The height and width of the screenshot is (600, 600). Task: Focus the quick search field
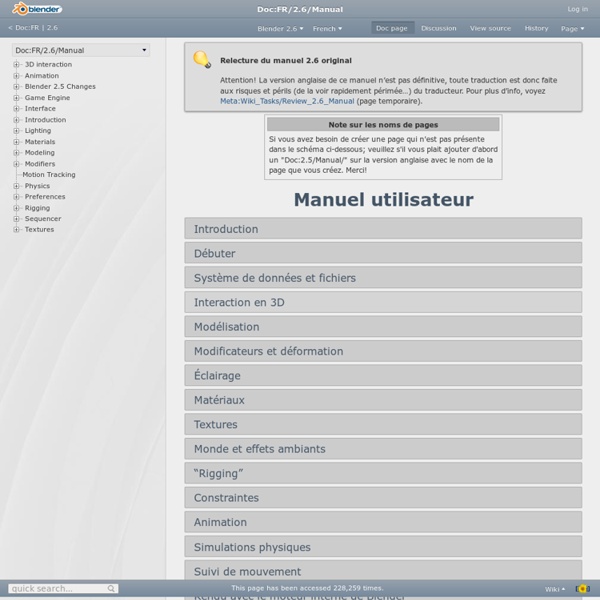tap(63, 589)
